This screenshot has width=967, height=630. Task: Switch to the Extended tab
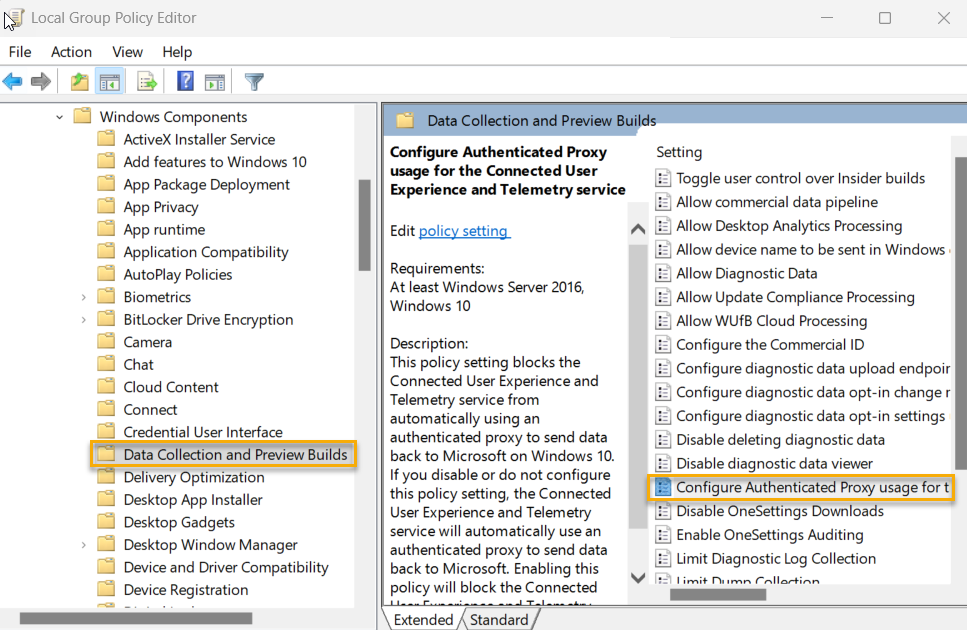point(423,619)
